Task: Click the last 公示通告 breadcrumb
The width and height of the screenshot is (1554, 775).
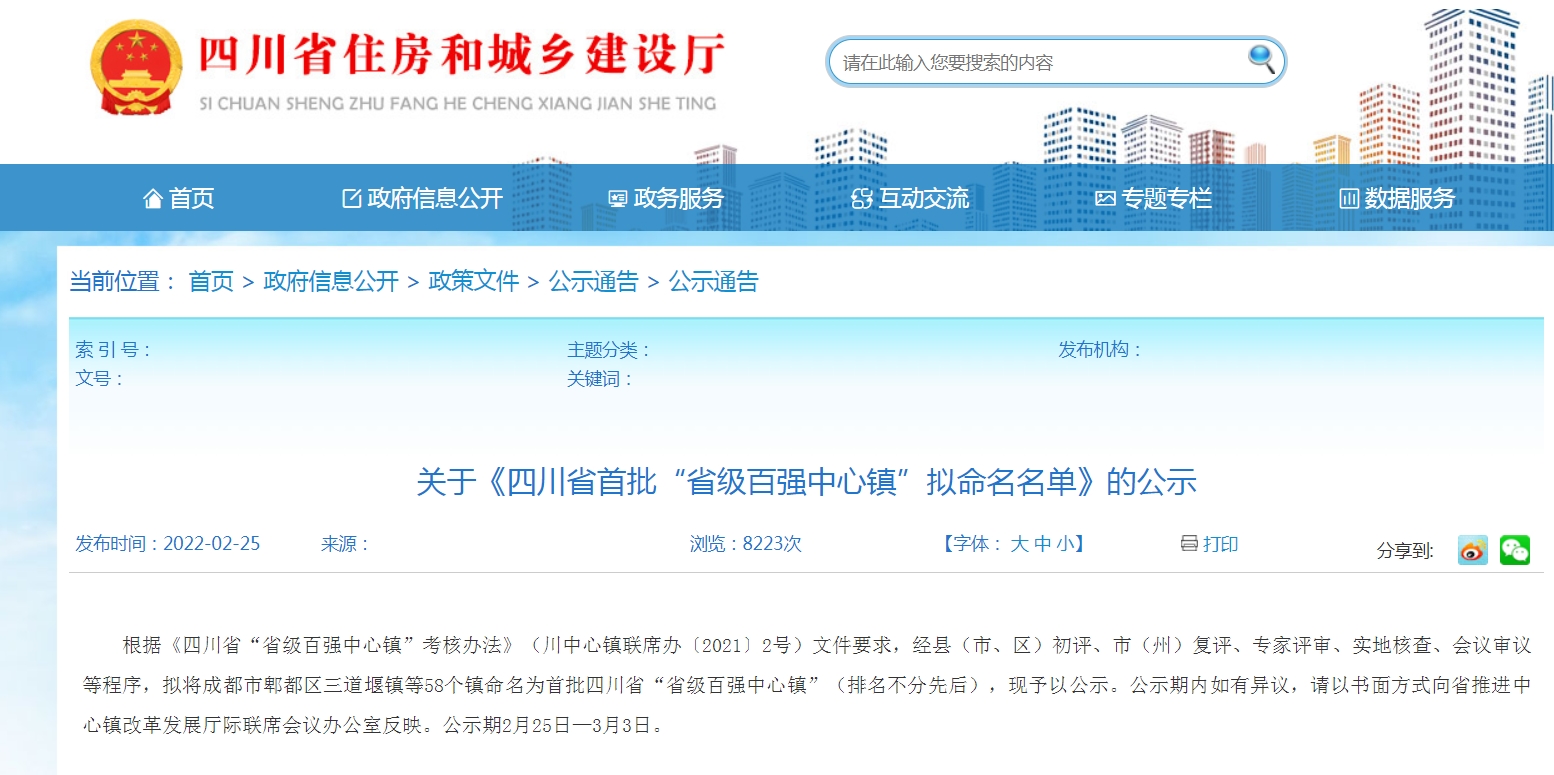Action: coord(713,282)
